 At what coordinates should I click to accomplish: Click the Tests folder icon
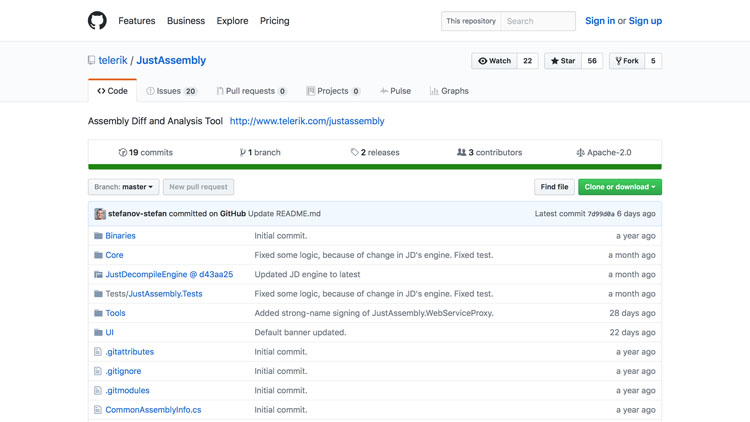coord(99,294)
